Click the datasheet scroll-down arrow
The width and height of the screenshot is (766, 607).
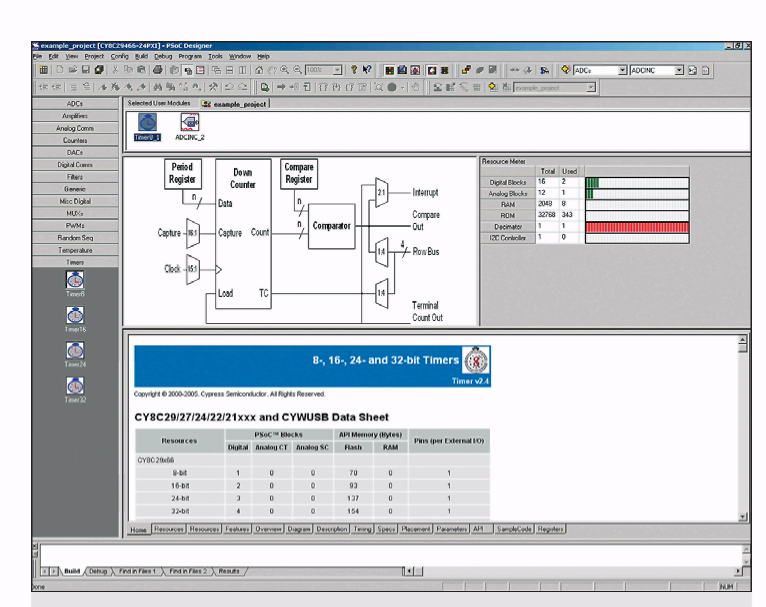743,517
